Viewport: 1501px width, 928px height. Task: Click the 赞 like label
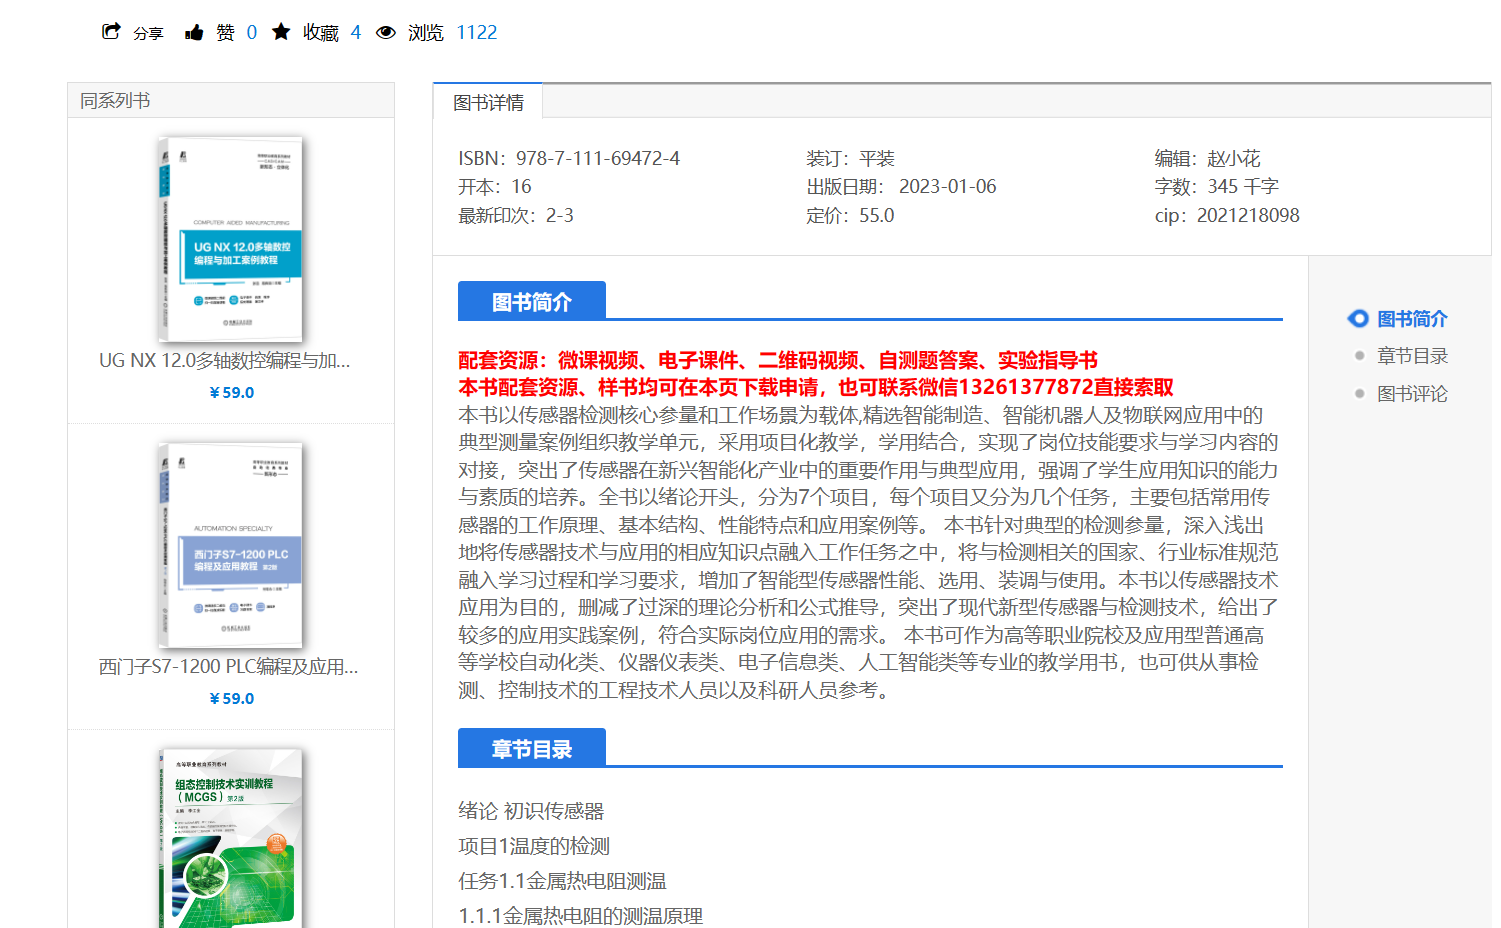tap(226, 33)
